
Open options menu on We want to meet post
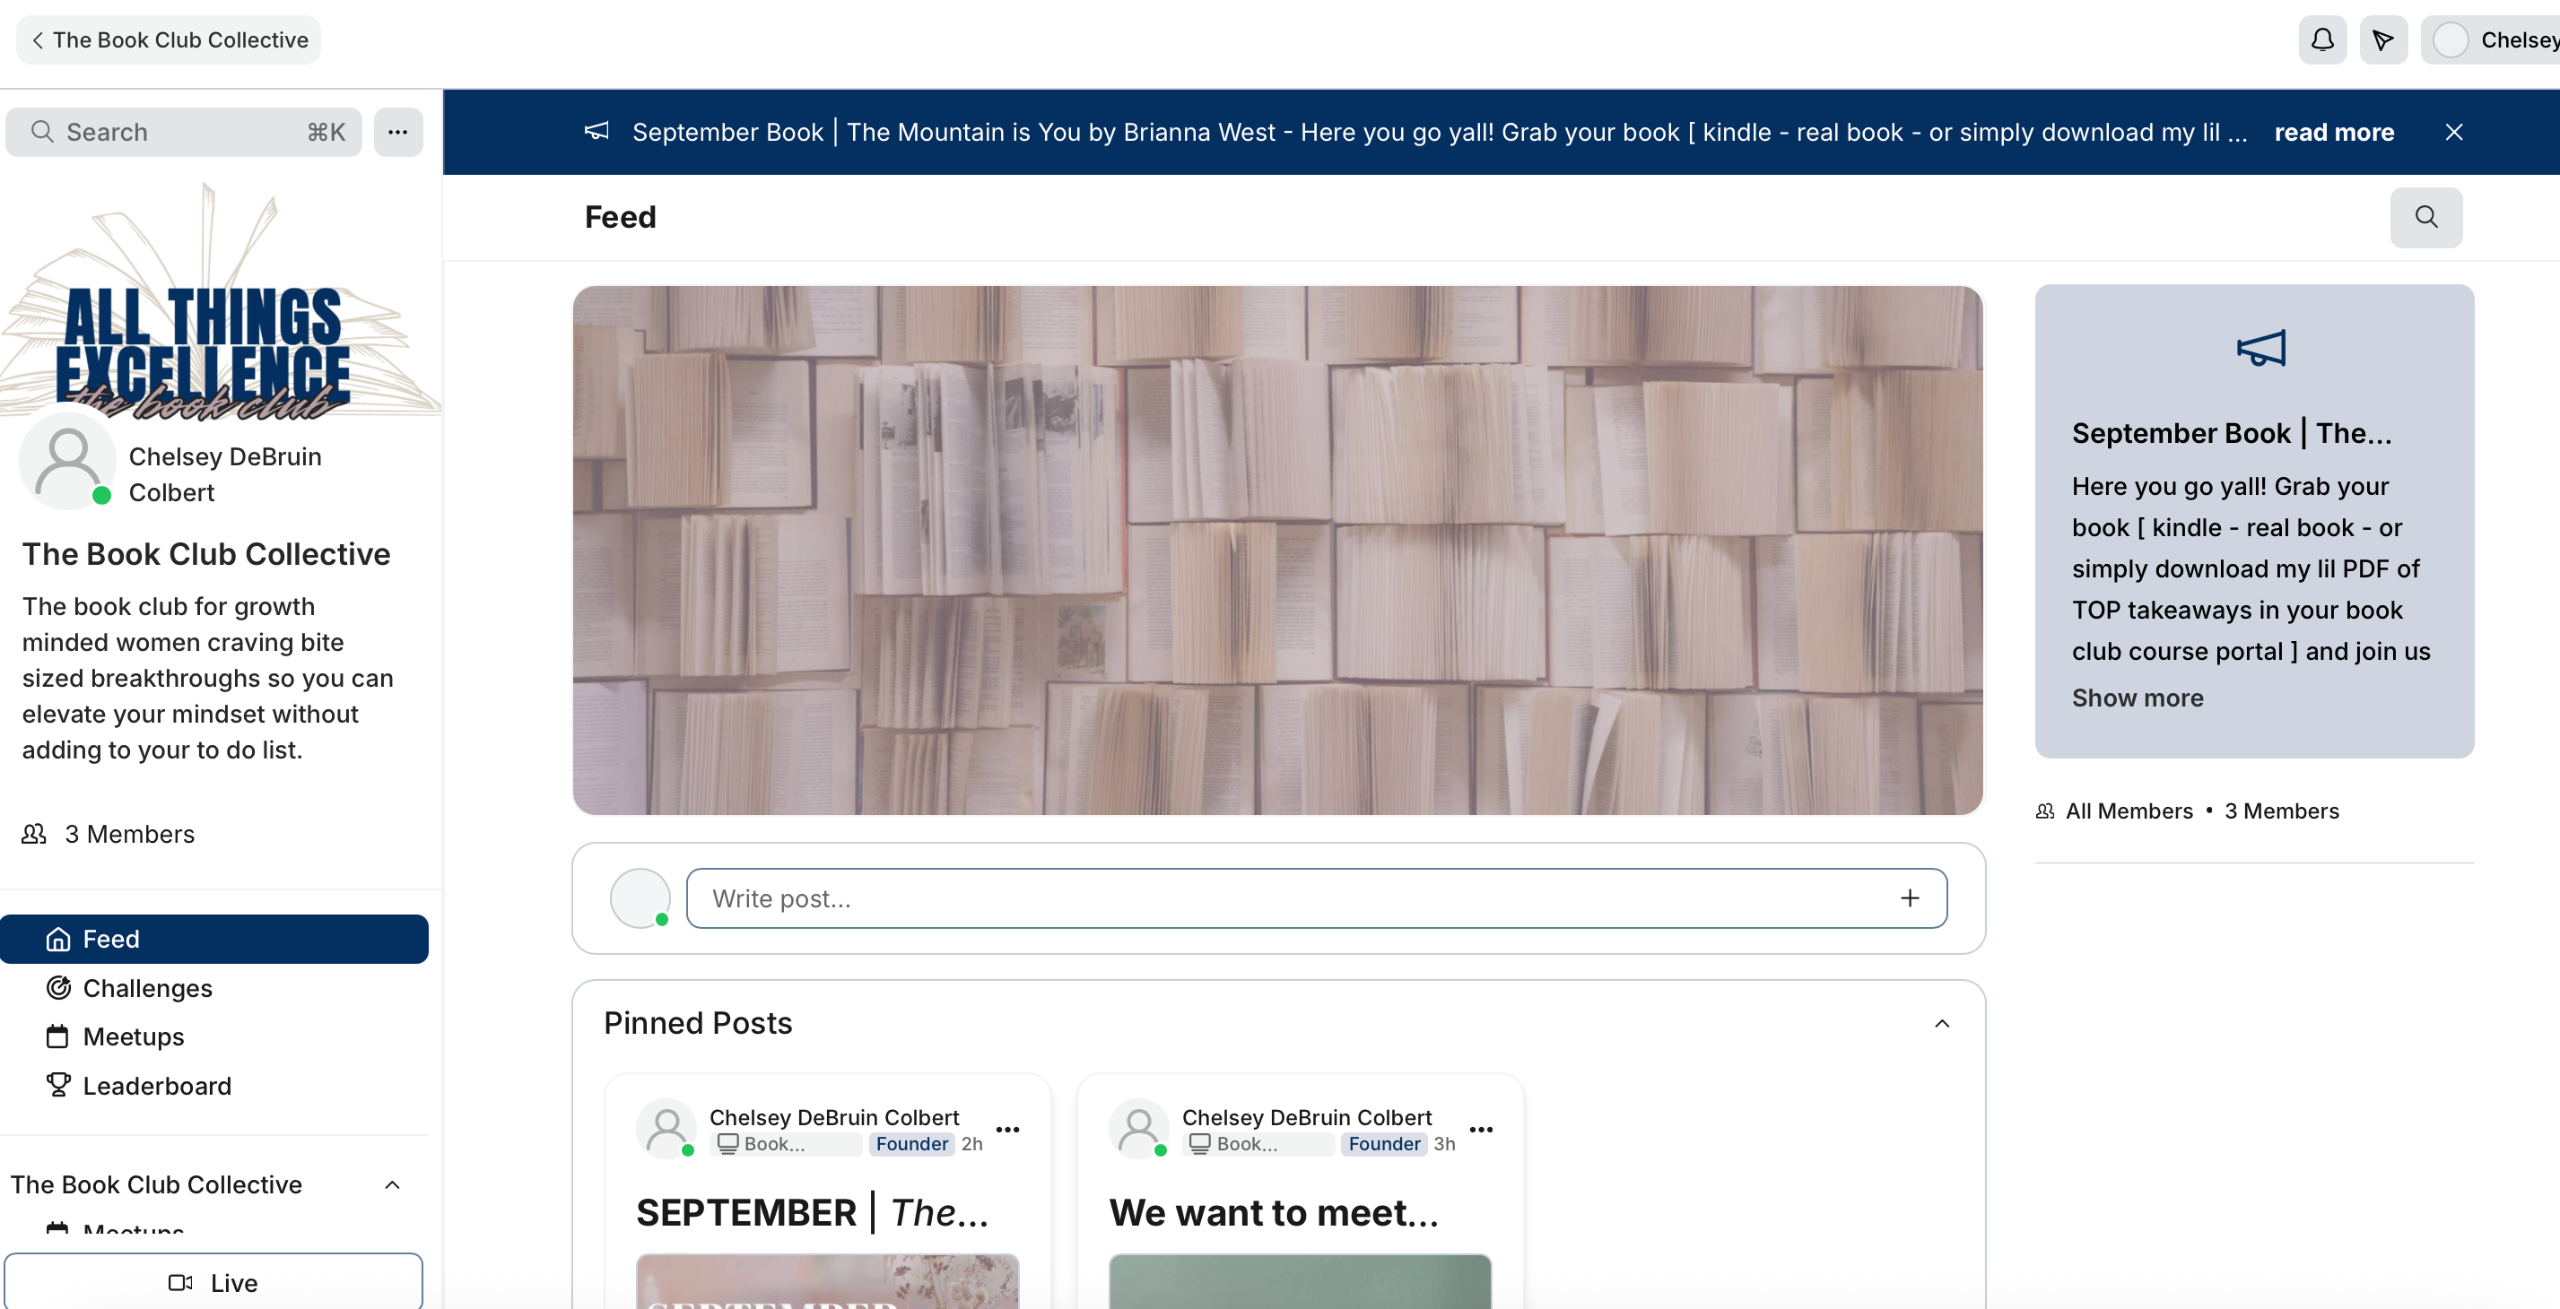click(1481, 1130)
